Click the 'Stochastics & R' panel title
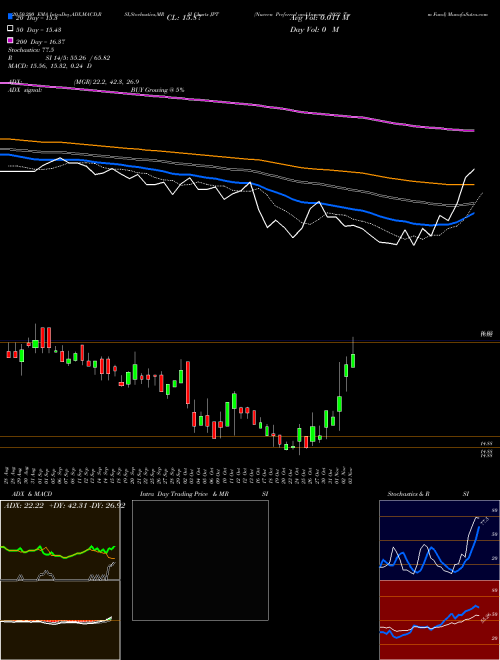 (408, 494)
